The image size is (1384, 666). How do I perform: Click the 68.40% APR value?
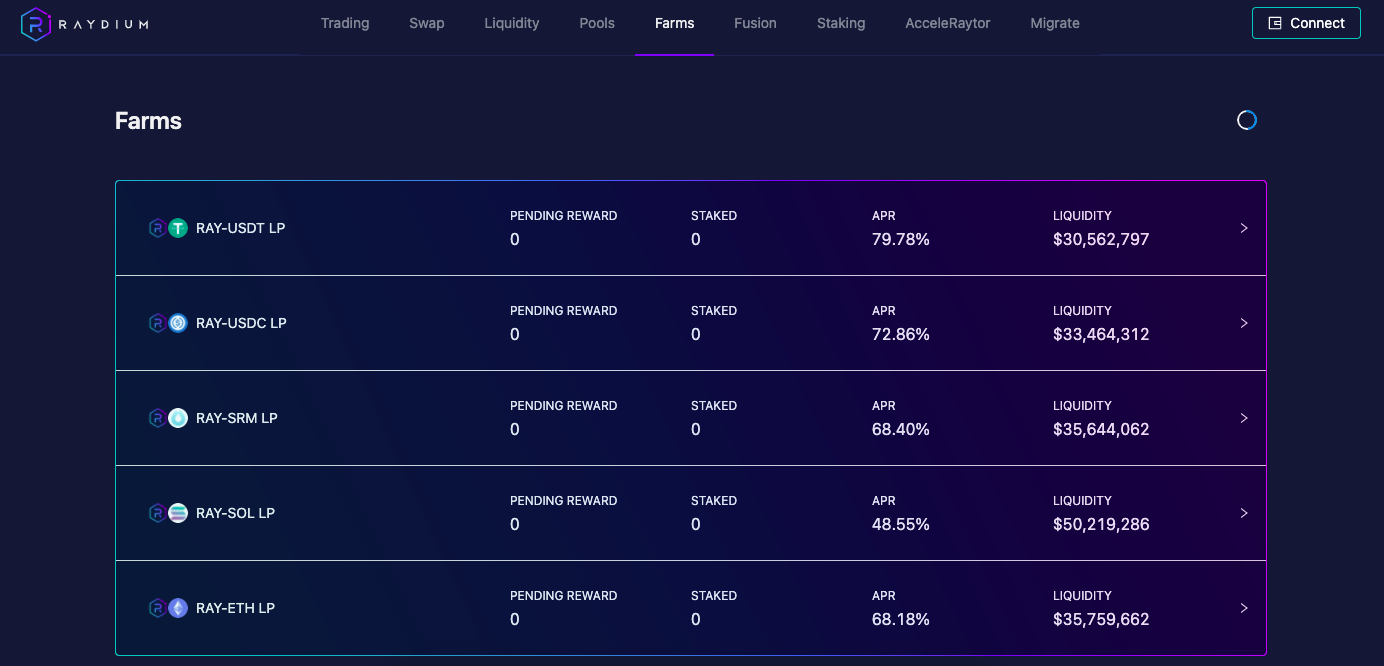[901, 429]
